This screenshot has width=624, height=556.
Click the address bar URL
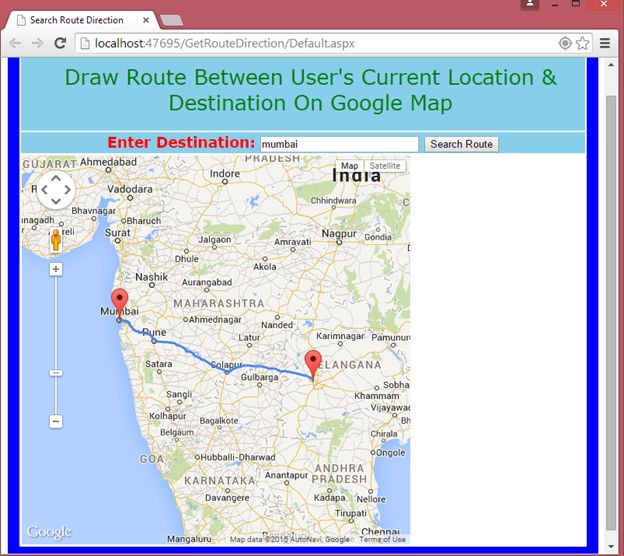coord(225,43)
